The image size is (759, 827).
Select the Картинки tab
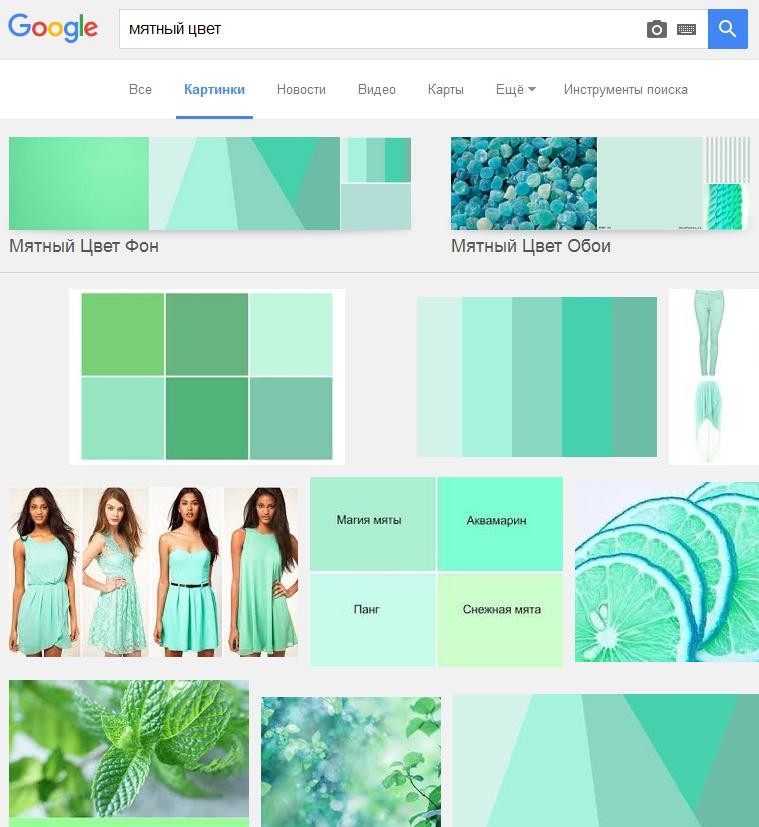point(214,89)
